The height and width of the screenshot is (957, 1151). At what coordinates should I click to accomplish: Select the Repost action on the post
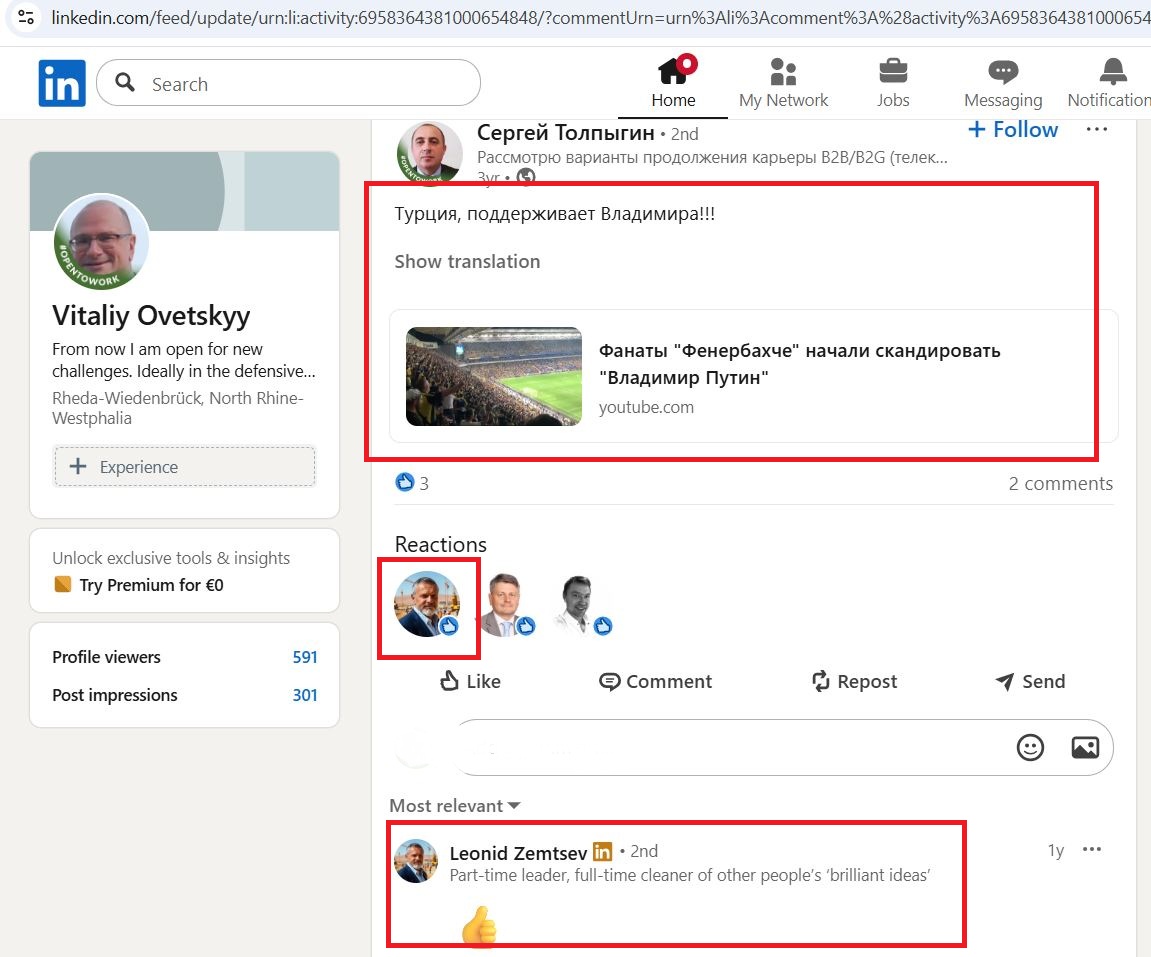(x=854, y=681)
